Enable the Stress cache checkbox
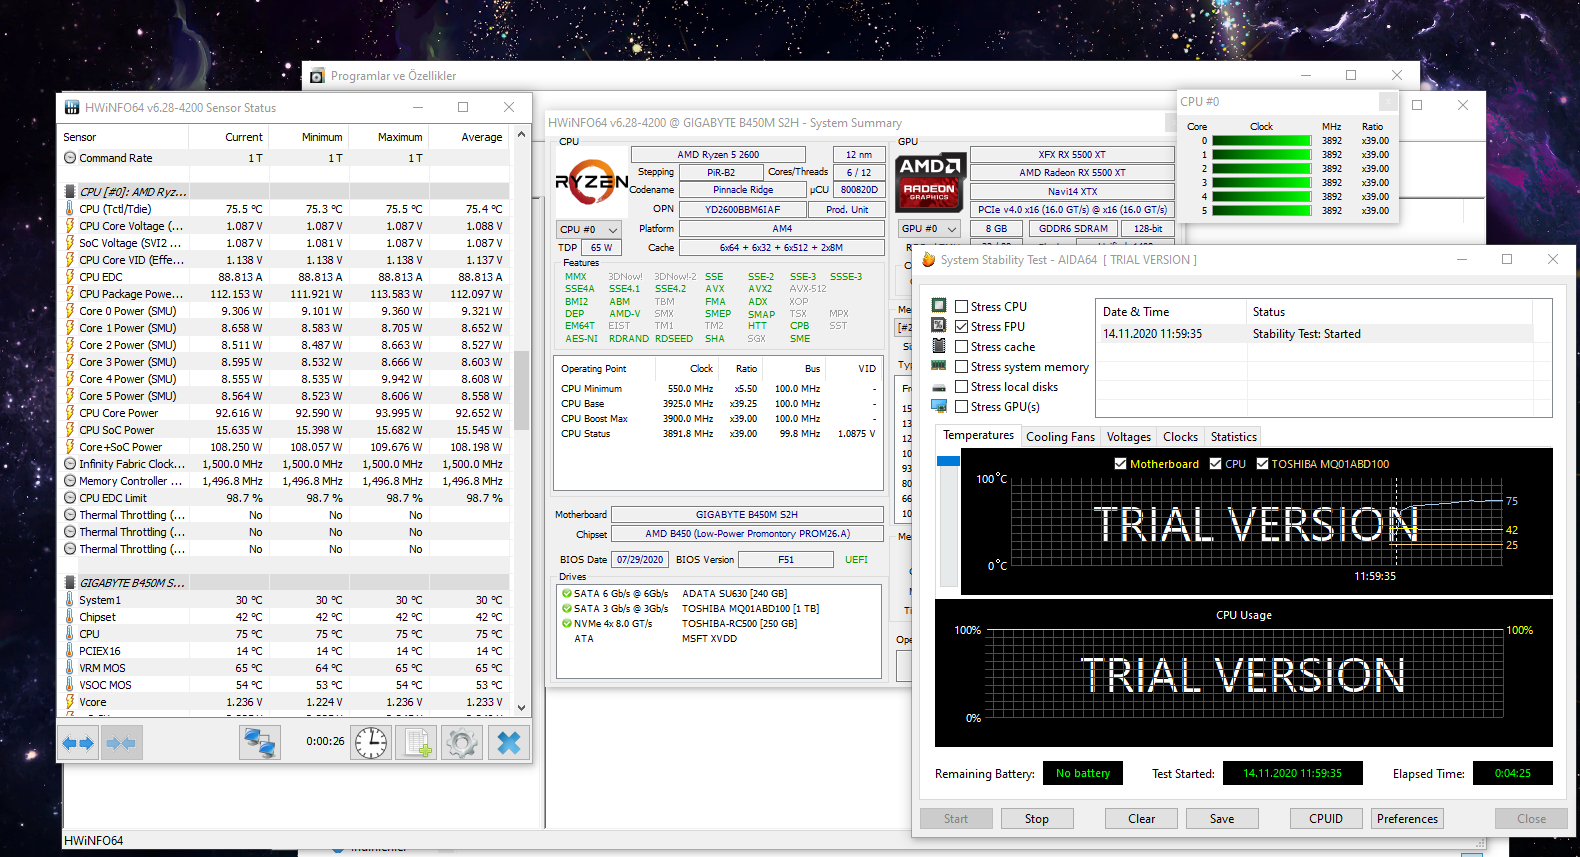Image resolution: width=1580 pixels, height=857 pixels. click(962, 347)
